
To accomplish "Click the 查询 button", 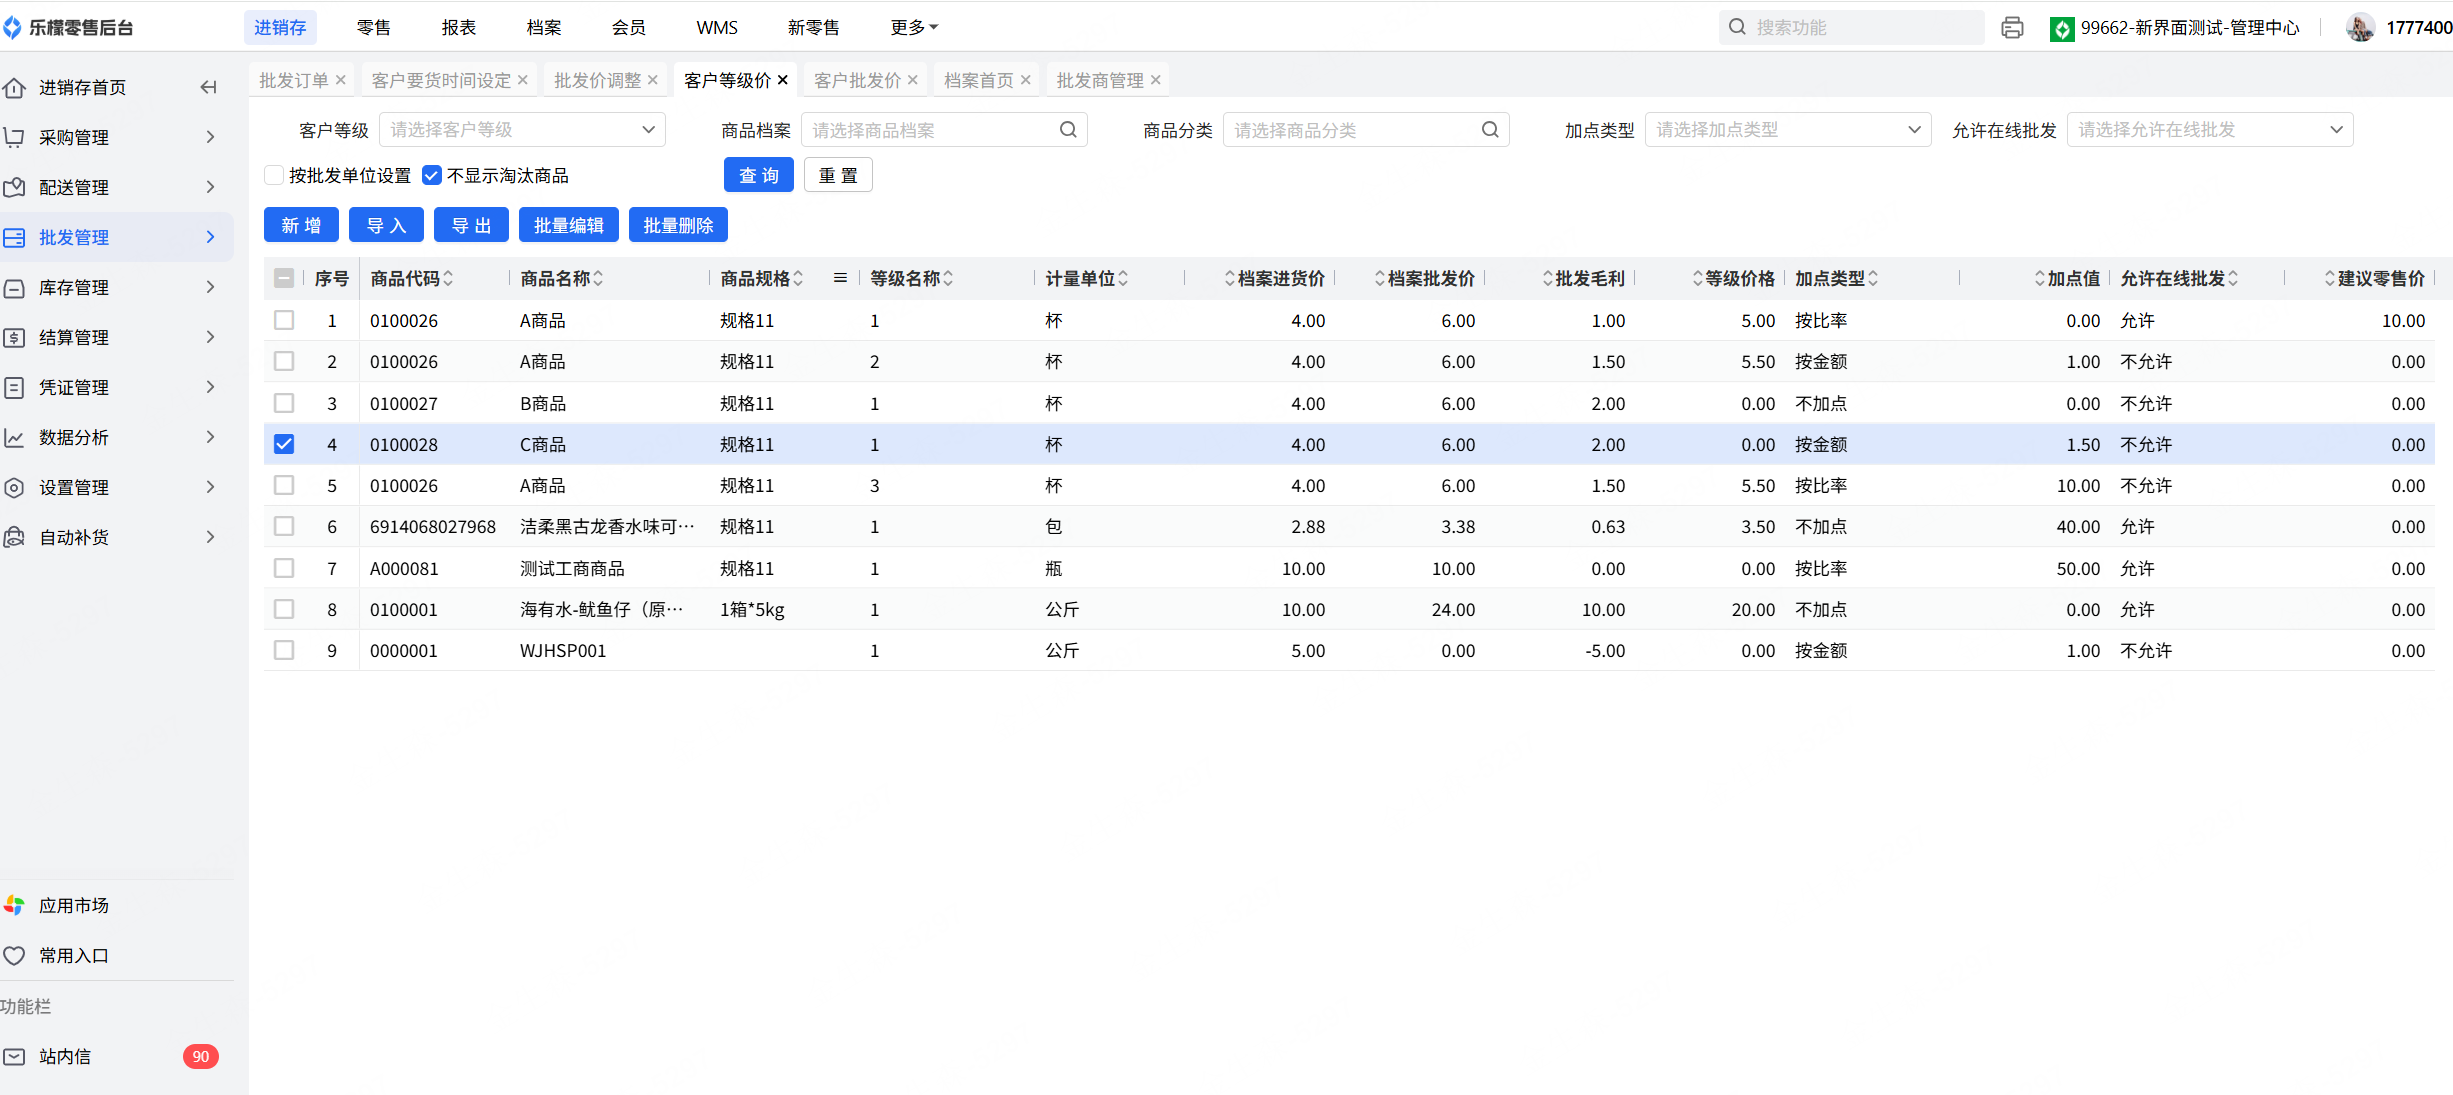I will pos(758,176).
